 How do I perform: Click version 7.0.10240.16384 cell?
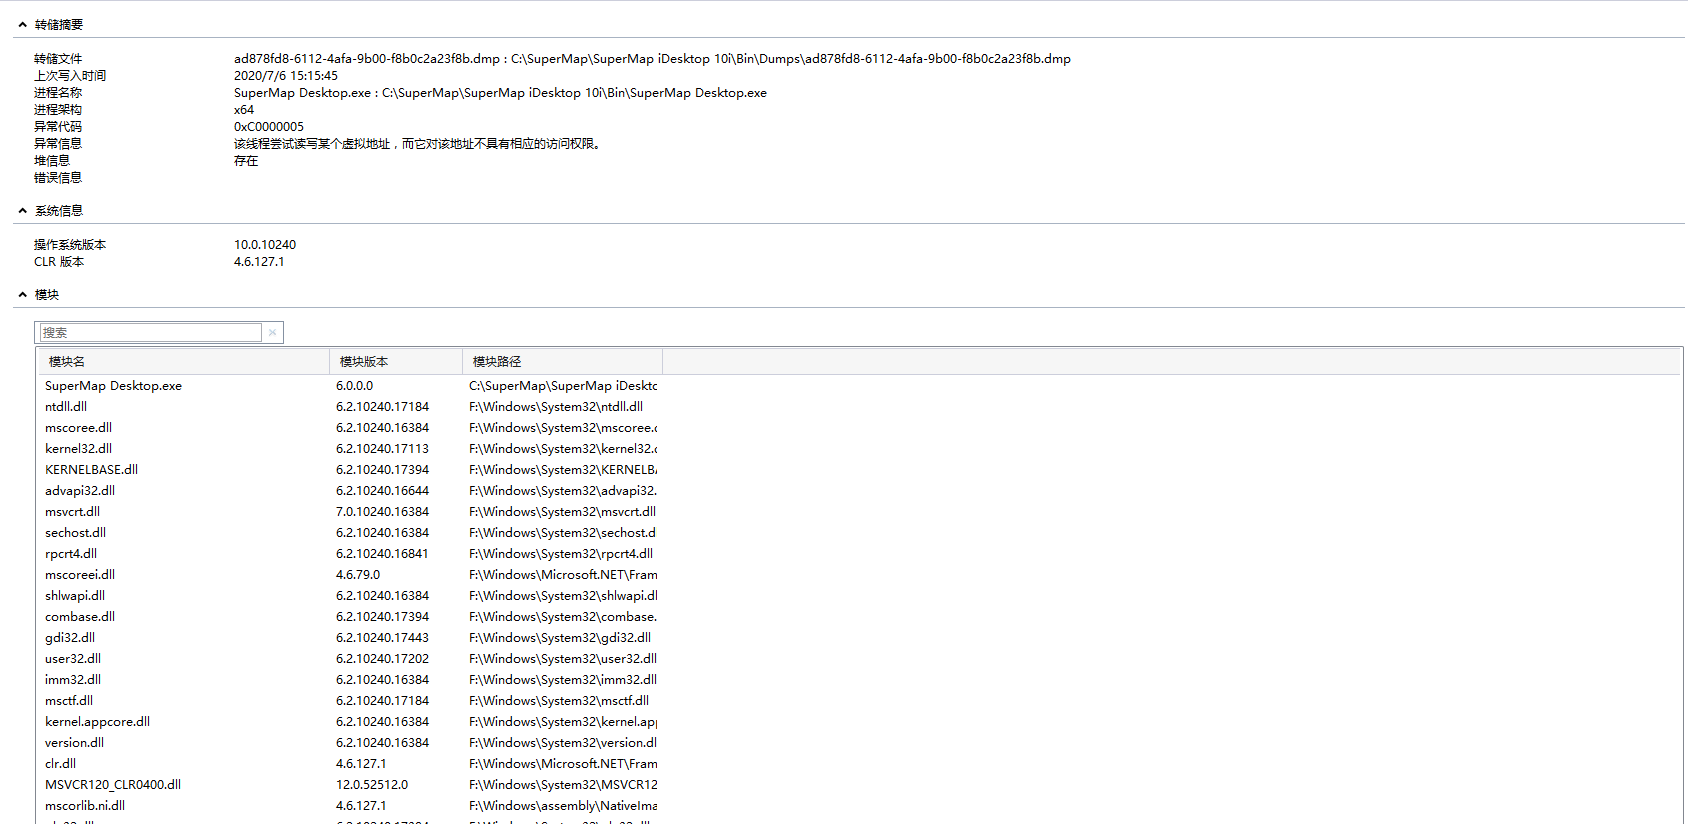[382, 512]
